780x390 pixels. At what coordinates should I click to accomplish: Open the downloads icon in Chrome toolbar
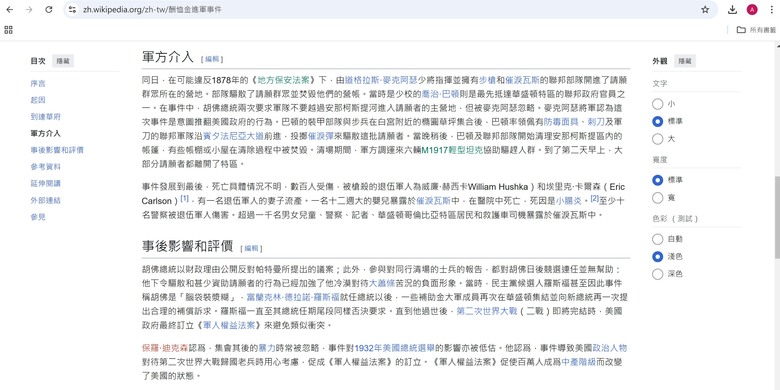732,9
